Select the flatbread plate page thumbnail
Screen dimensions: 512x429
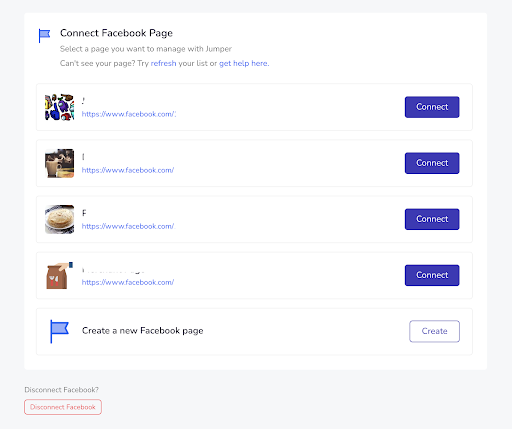point(59,219)
